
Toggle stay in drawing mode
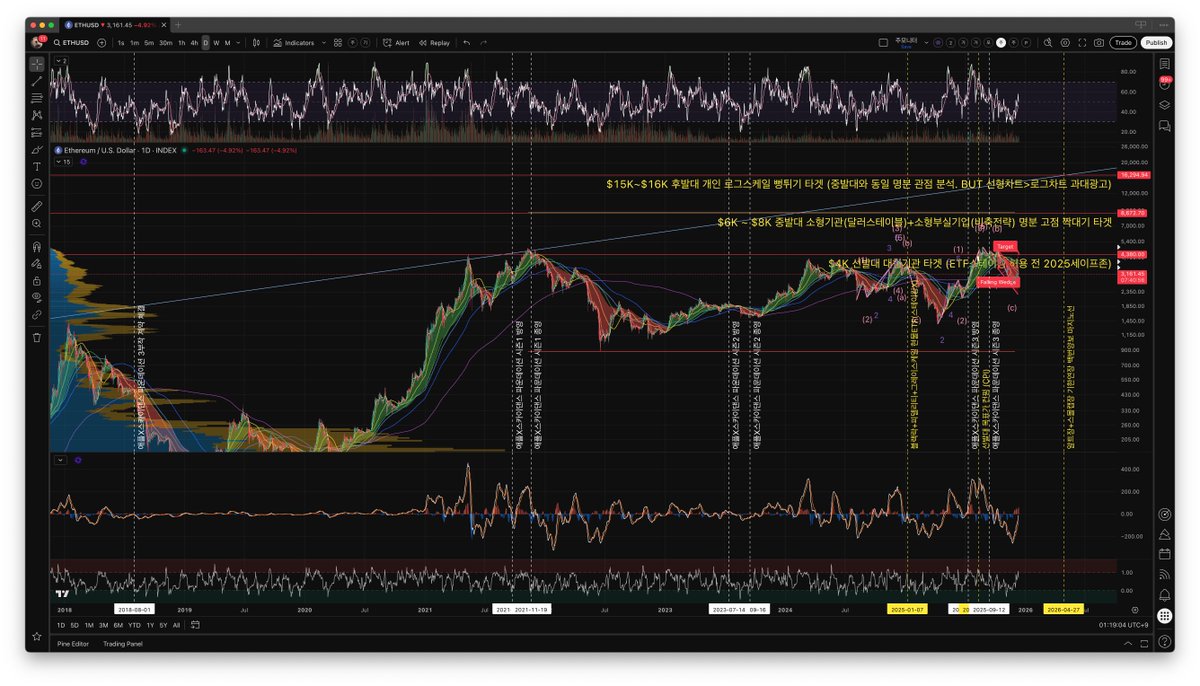tap(37, 264)
